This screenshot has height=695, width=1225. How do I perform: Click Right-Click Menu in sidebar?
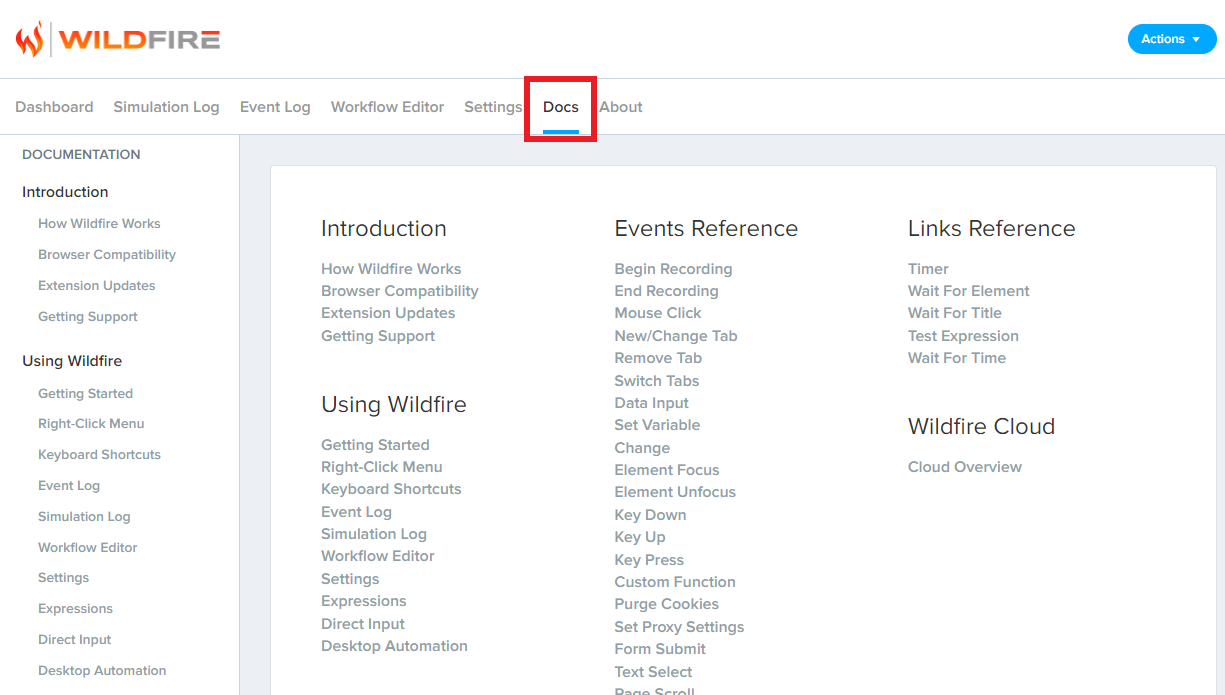pyautogui.click(x=91, y=424)
